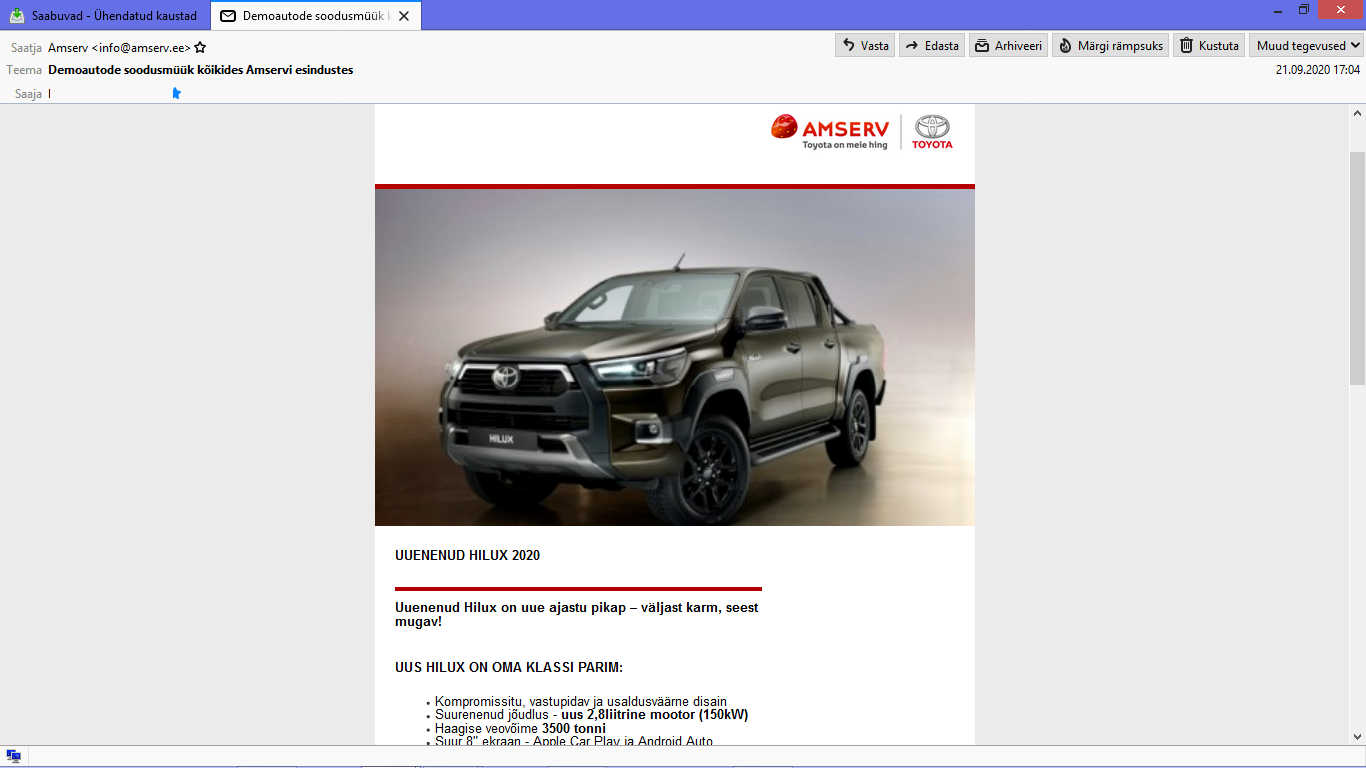Click the vertical scrollbar thumb
1366x768 pixels.
[x=1357, y=267]
